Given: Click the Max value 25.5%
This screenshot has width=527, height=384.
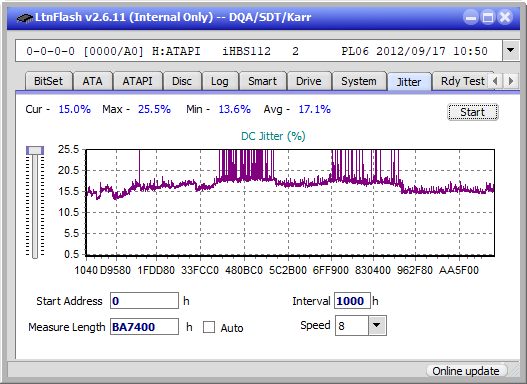Looking at the screenshot, I should (x=154, y=109).
